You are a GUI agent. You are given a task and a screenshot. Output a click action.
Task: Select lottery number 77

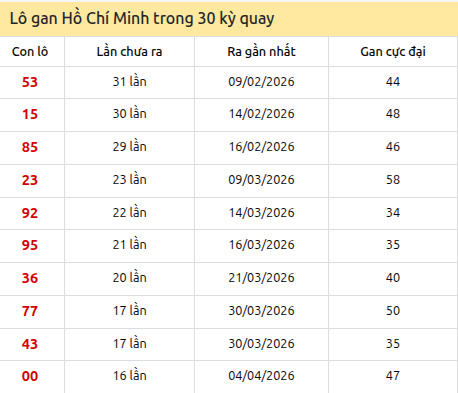point(30,311)
